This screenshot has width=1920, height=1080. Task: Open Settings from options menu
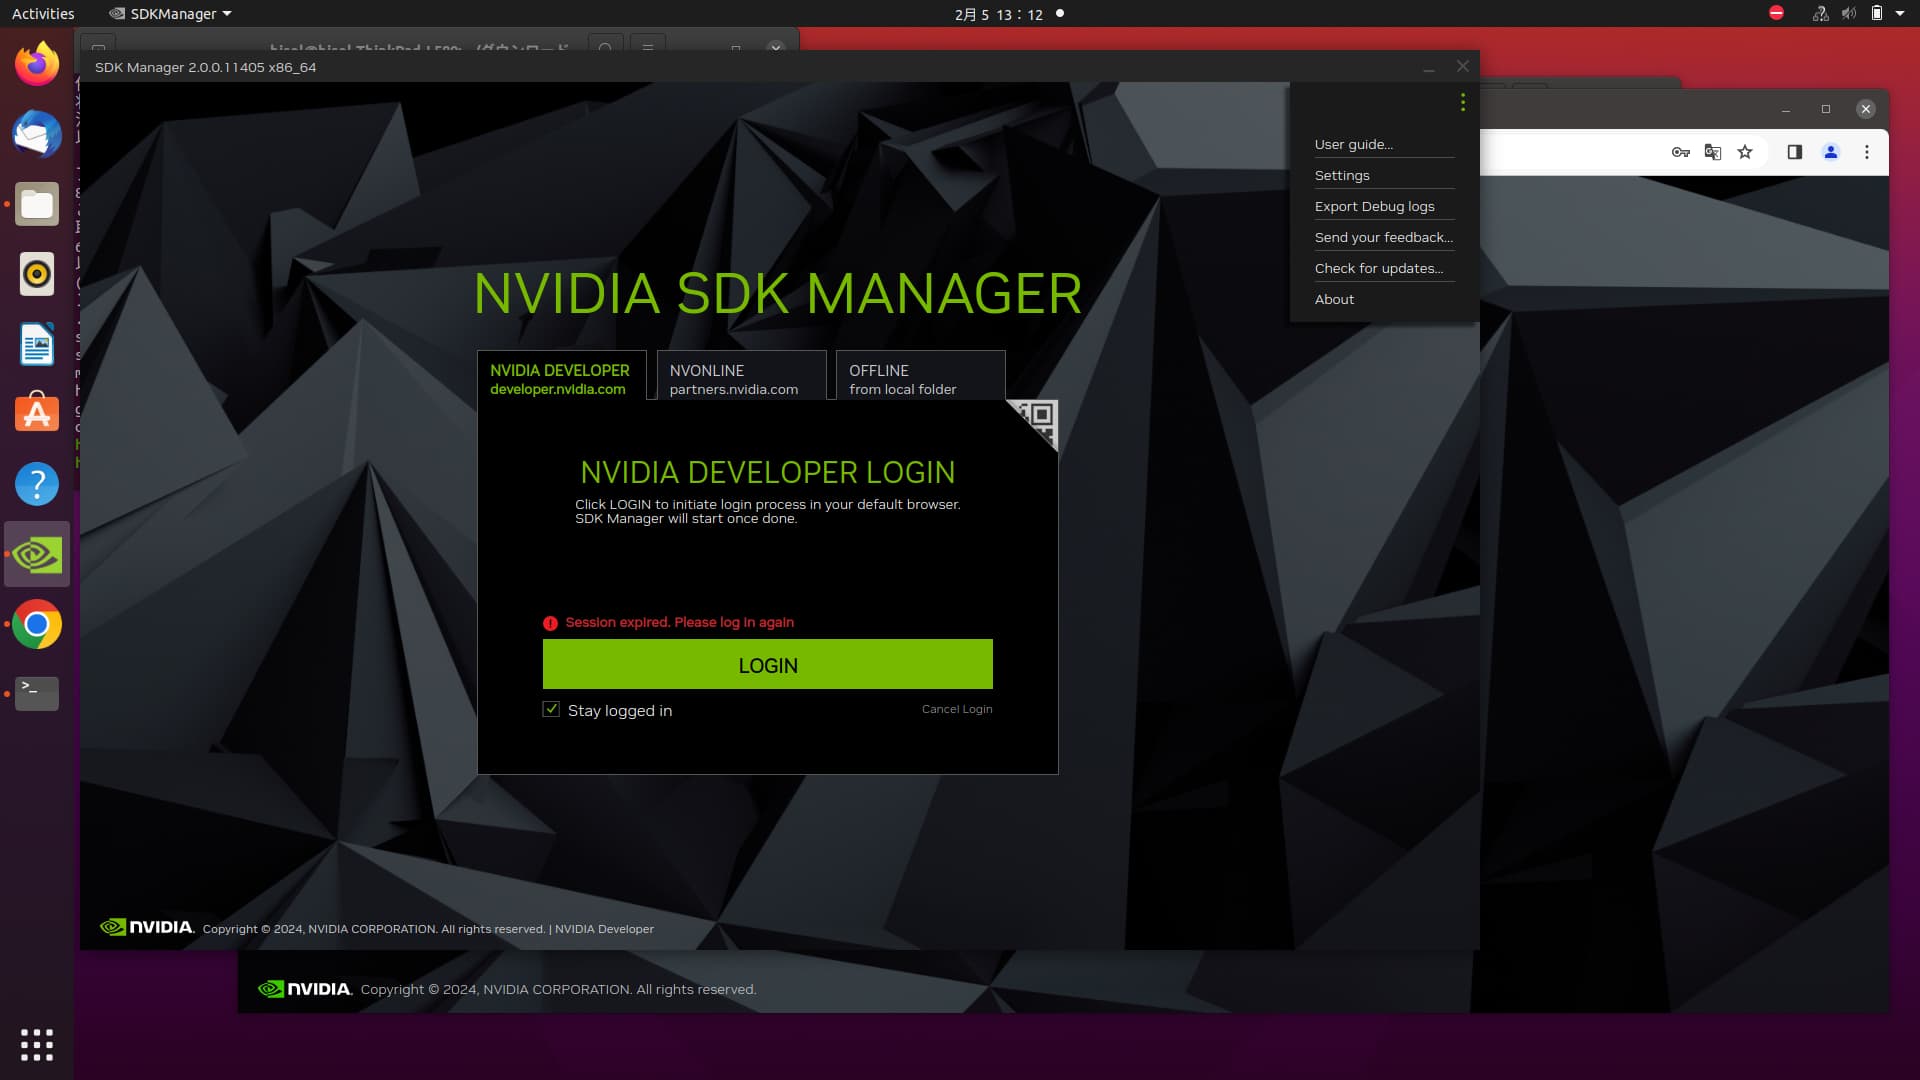[1342, 175]
